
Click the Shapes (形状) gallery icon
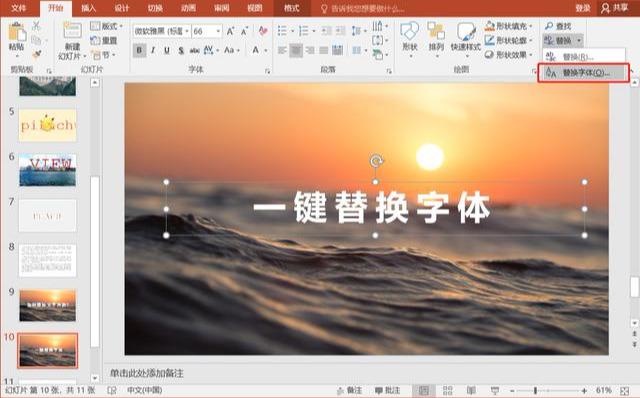[x=410, y=32]
